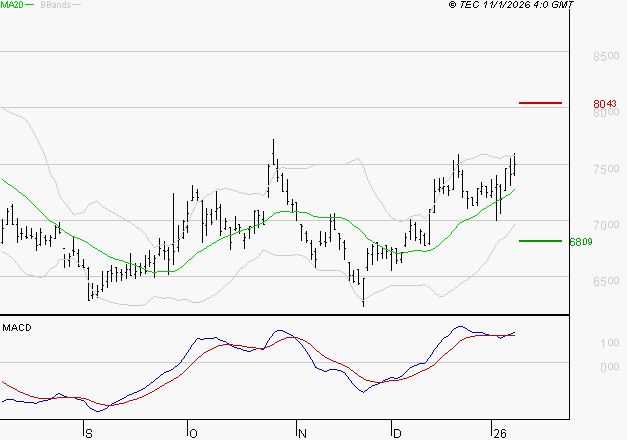
Task: Toggle the MA20 legend label
Action: coord(11,6)
